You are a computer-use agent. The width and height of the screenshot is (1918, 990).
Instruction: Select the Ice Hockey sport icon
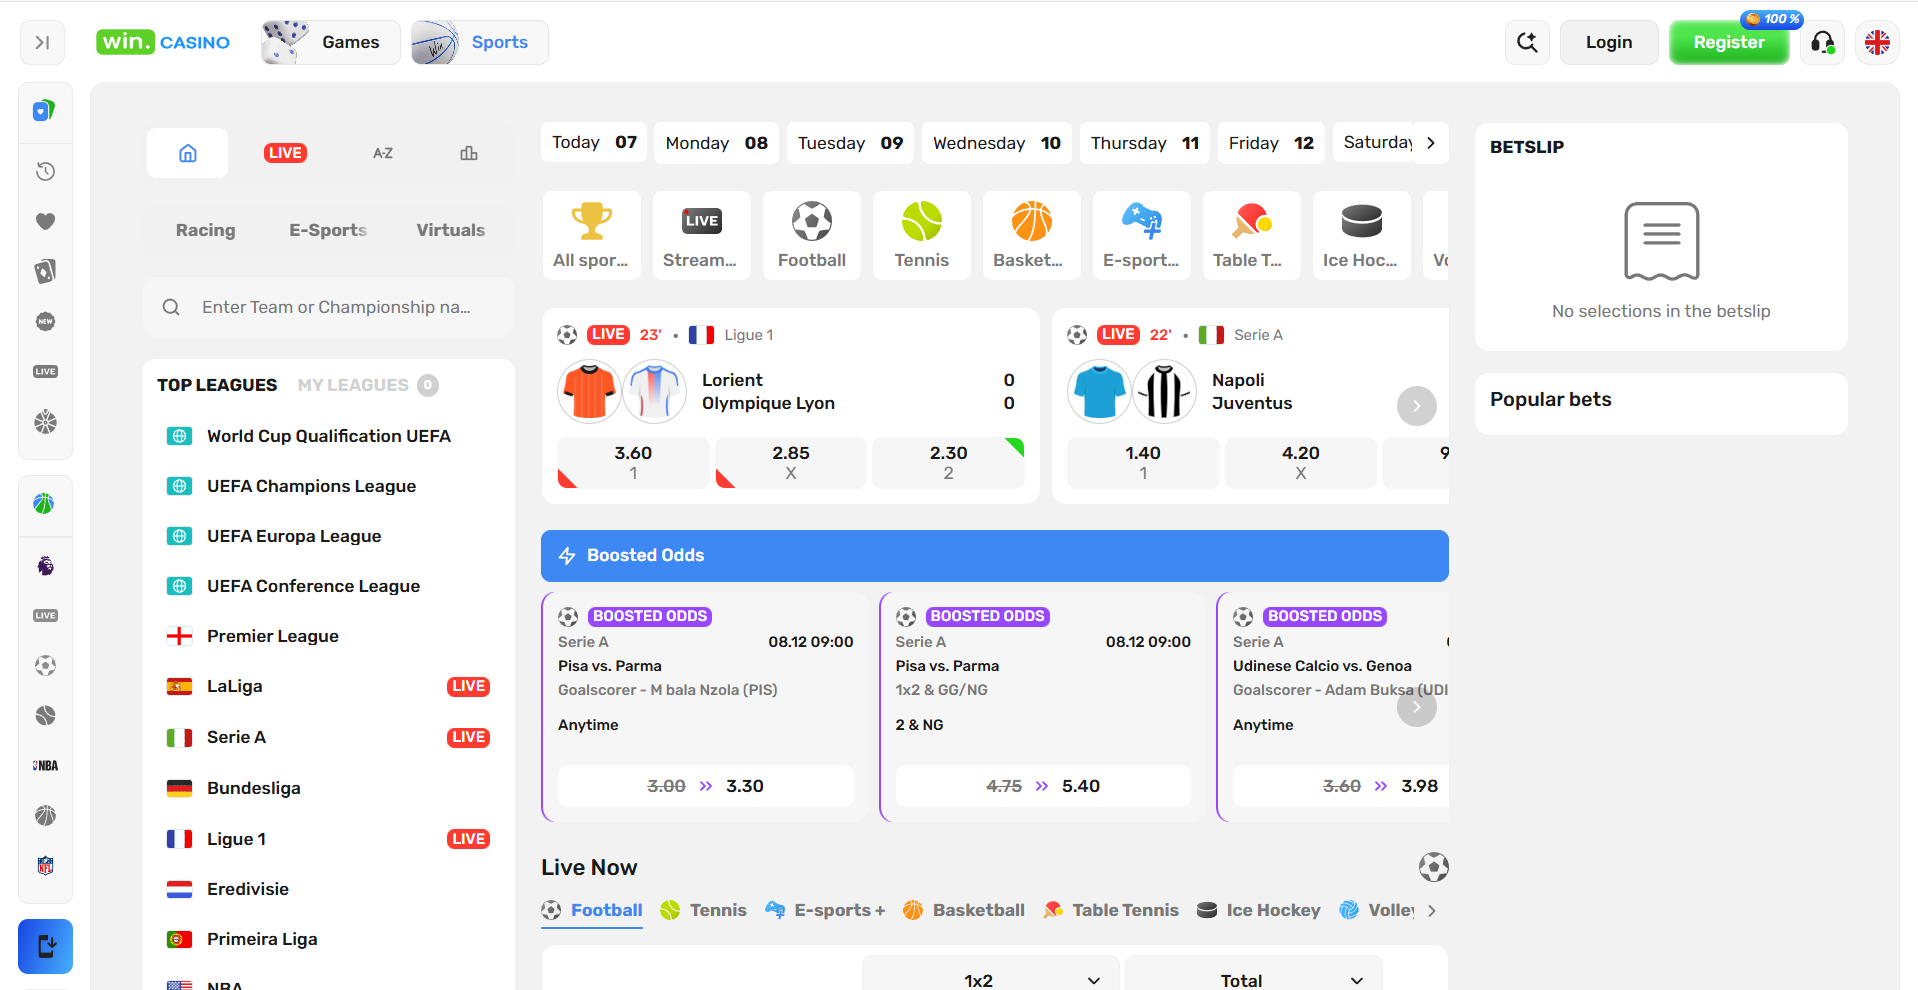pyautogui.click(x=1360, y=235)
